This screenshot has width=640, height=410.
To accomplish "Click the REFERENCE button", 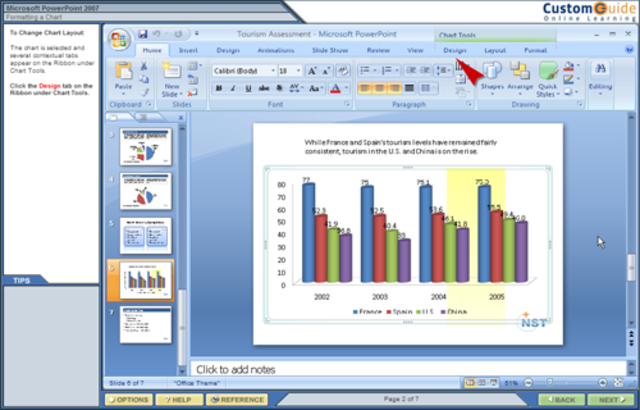I will tap(237, 400).
